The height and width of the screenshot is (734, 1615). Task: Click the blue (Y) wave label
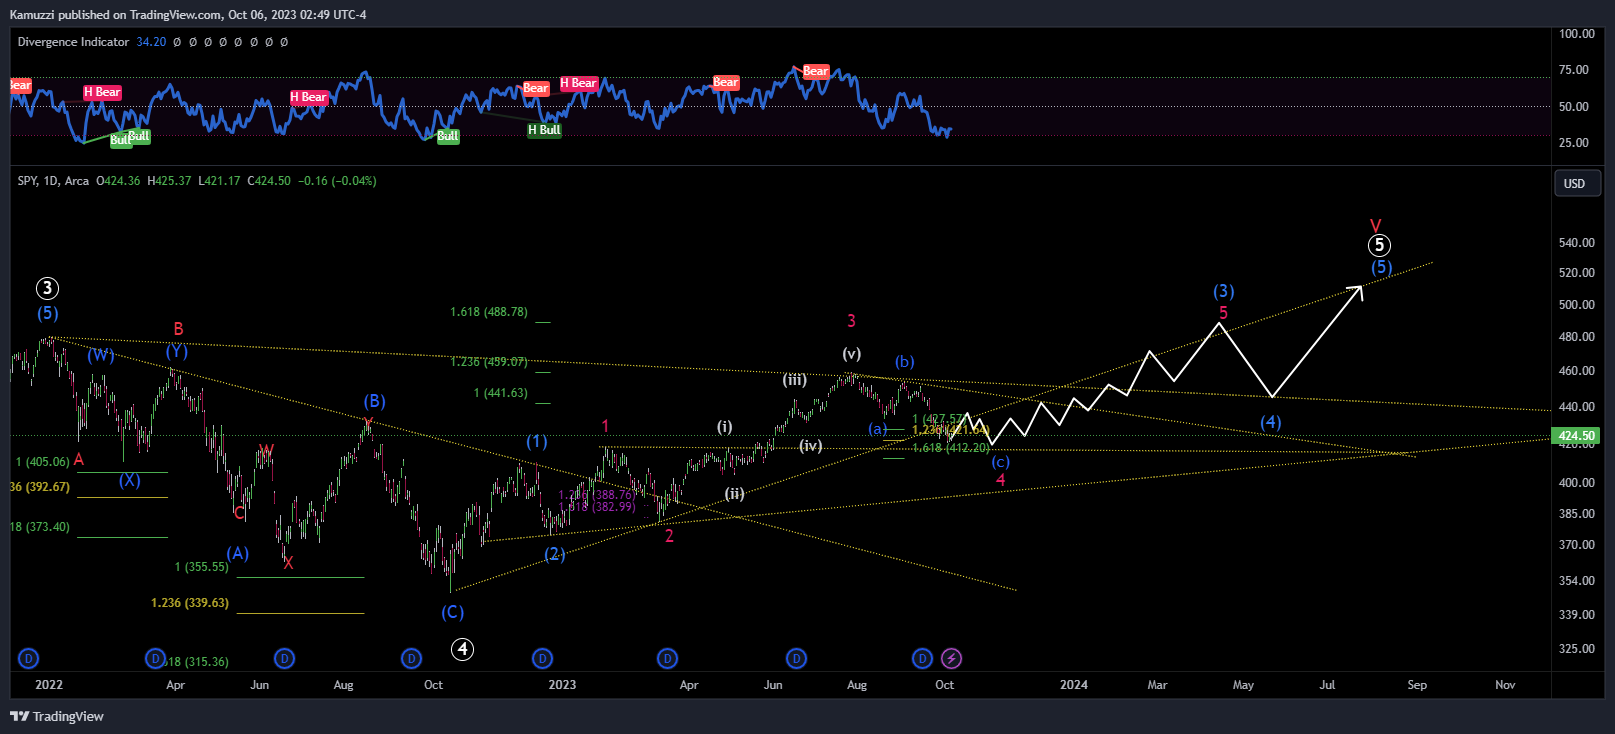177,351
